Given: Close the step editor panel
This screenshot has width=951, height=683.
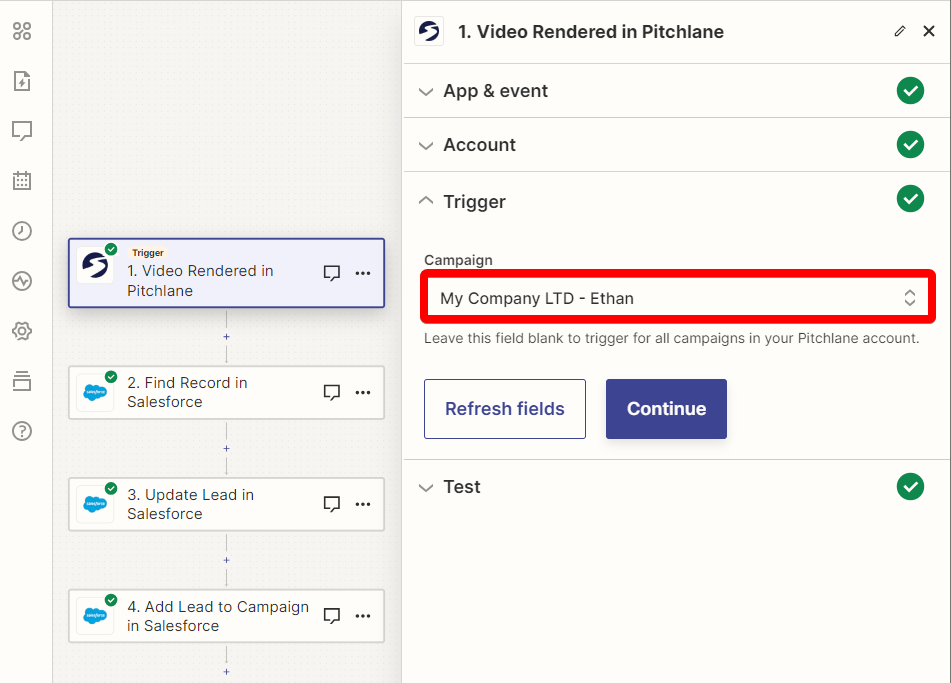Looking at the screenshot, I should click(x=929, y=31).
